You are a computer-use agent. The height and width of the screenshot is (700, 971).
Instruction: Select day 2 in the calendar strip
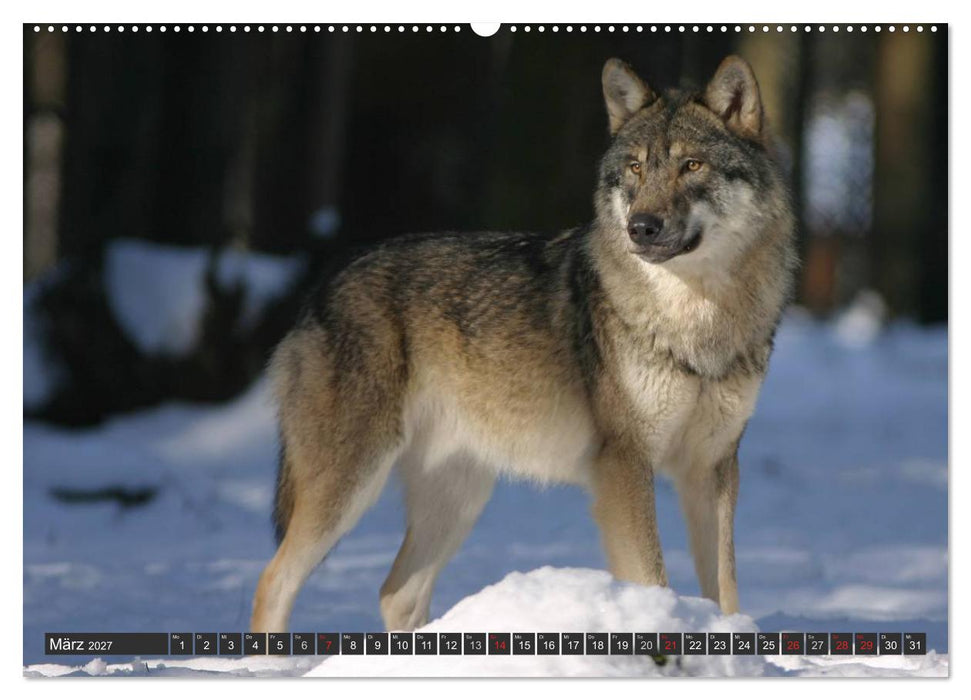(206, 644)
